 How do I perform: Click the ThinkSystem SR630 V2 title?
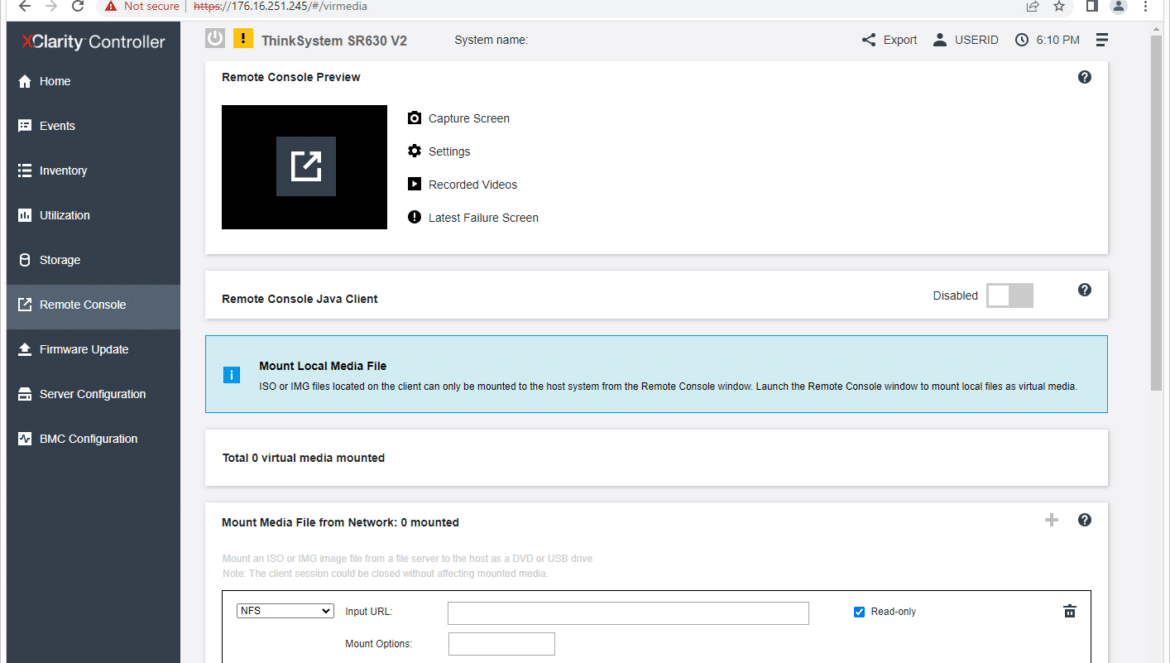pyautogui.click(x=334, y=40)
